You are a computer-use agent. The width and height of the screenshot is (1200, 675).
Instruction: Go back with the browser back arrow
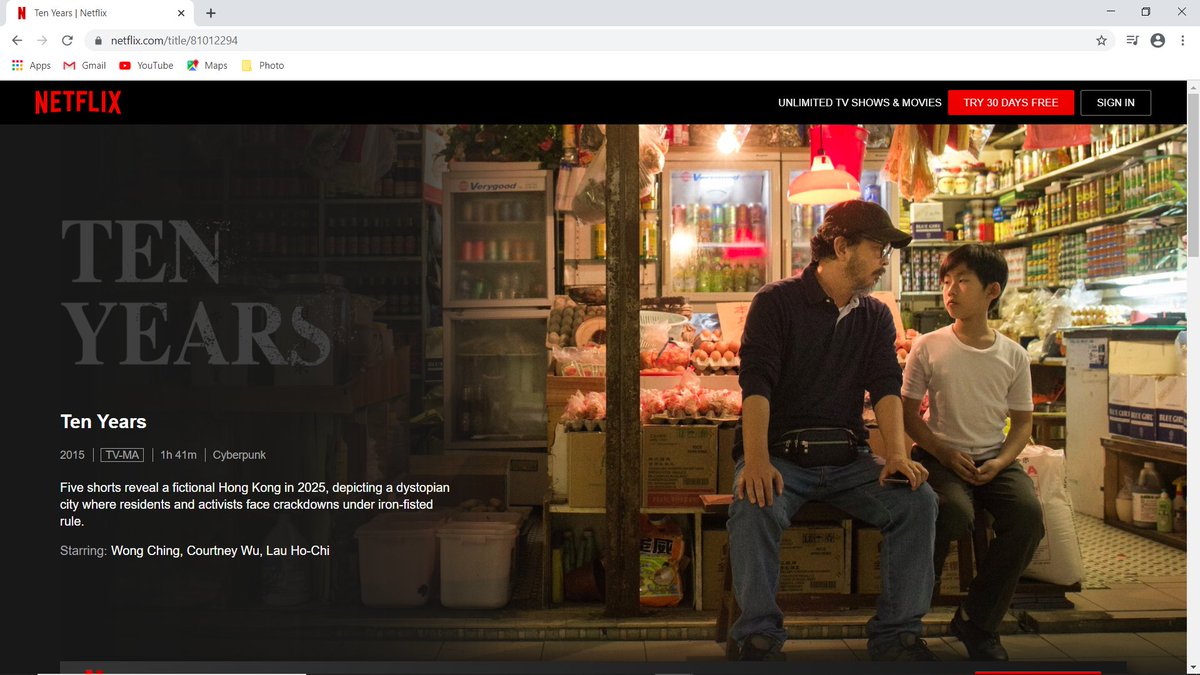(16, 40)
